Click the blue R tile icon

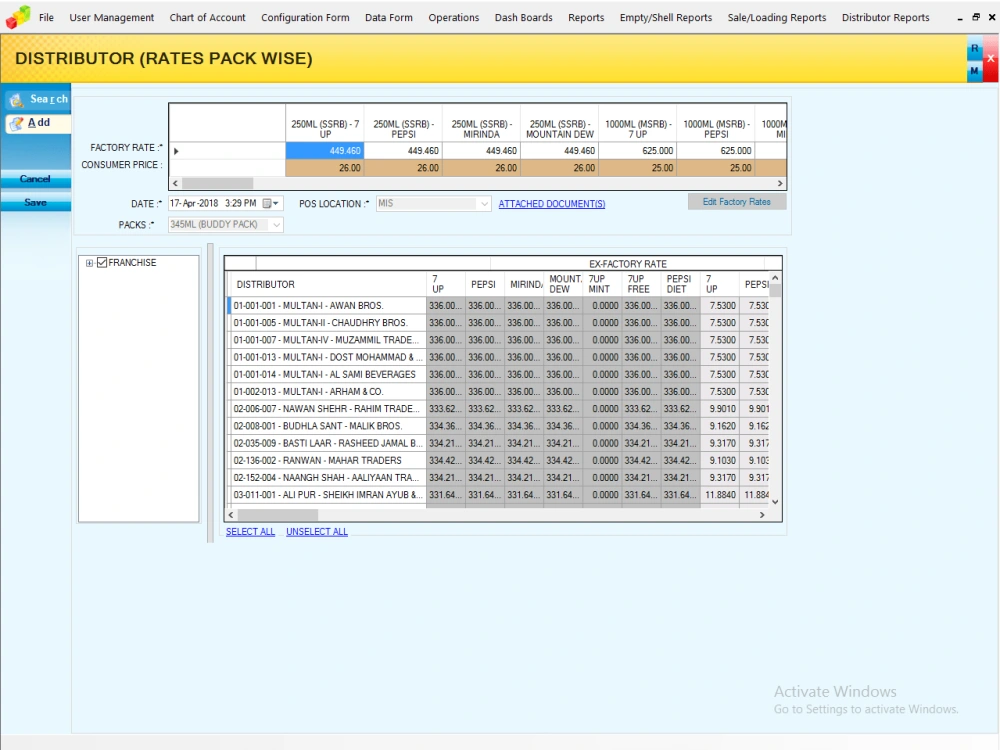click(974, 48)
